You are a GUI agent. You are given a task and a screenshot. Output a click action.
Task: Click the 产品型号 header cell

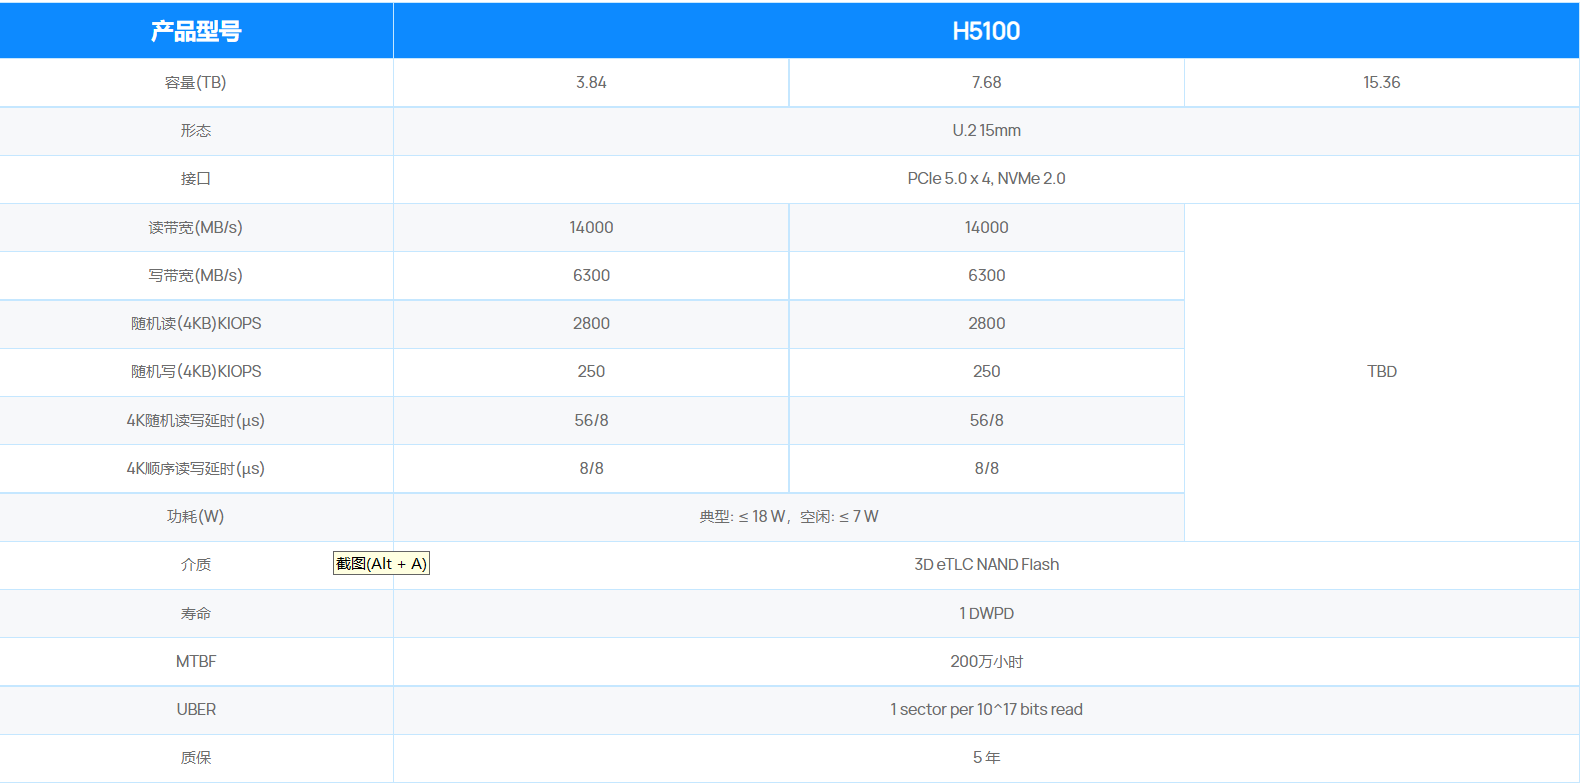click(196, 31)
